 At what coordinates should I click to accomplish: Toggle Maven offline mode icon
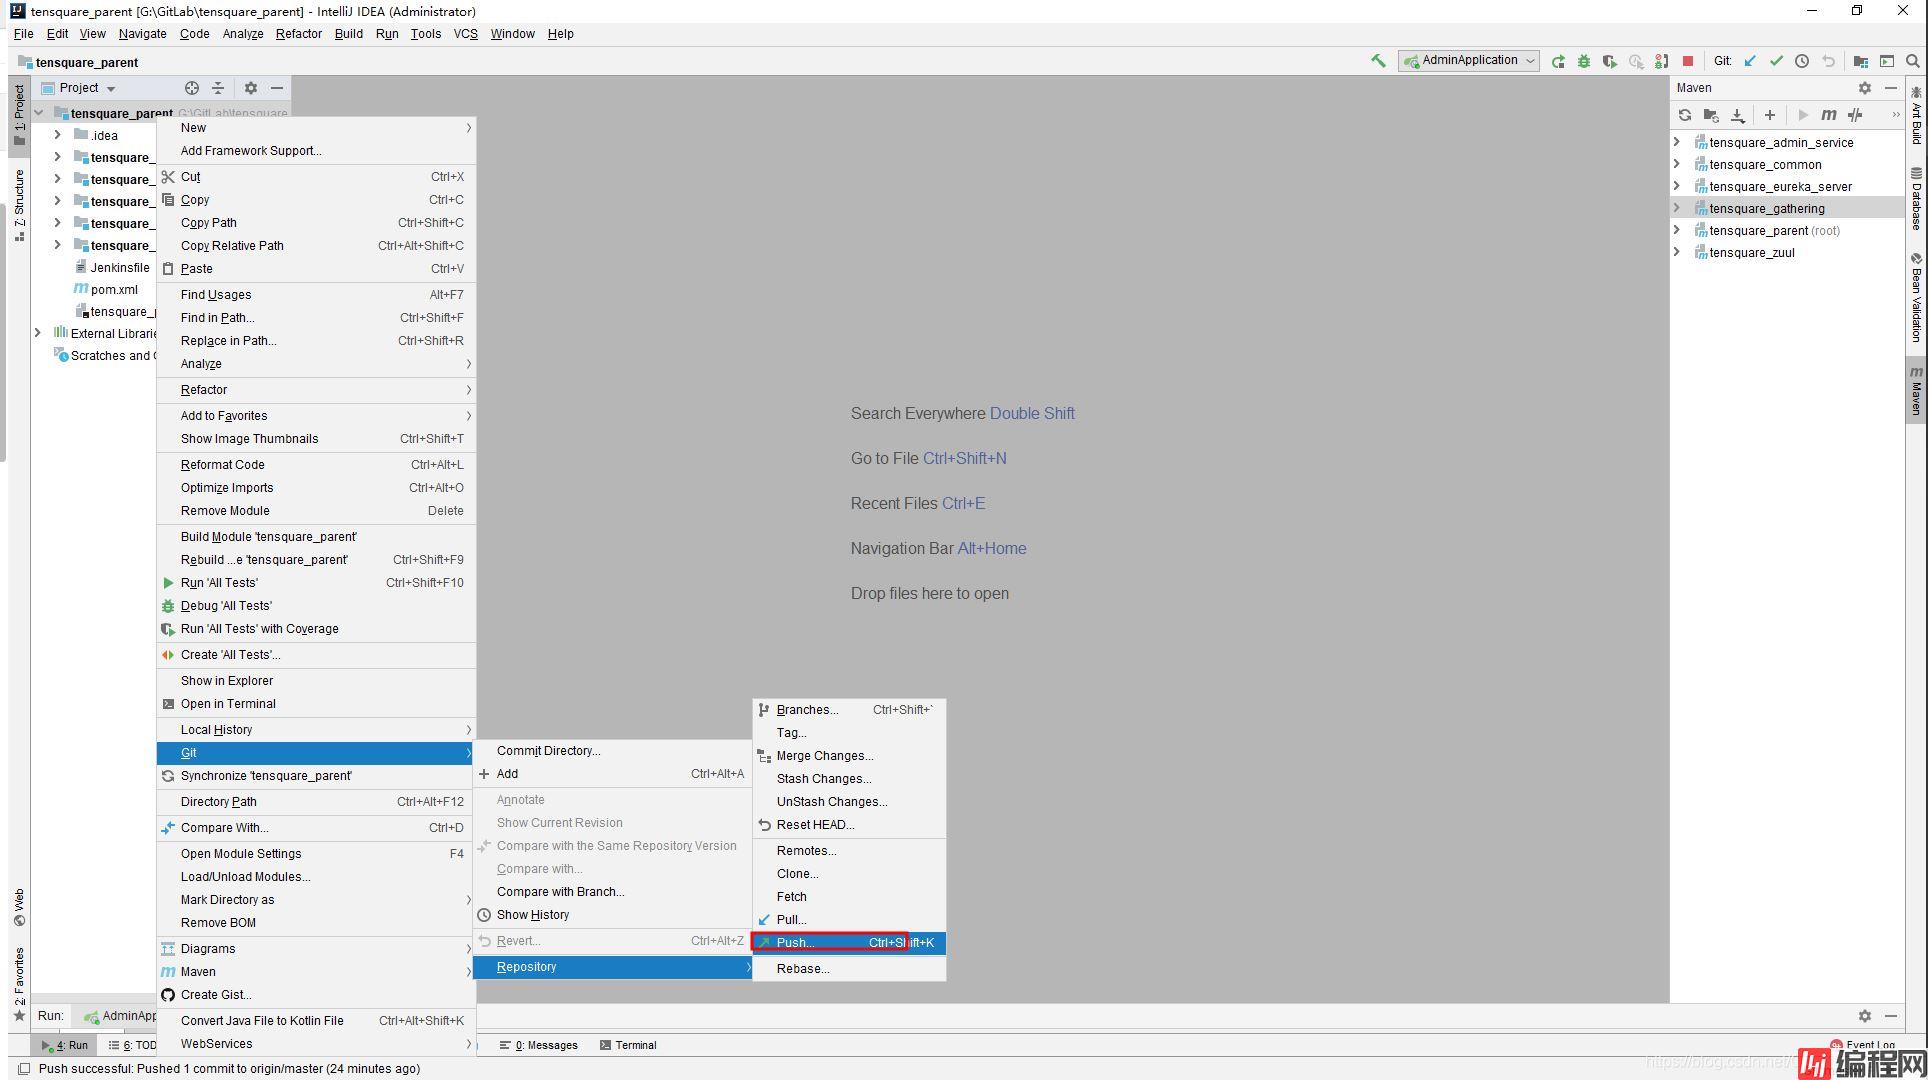coord(1855,115)
